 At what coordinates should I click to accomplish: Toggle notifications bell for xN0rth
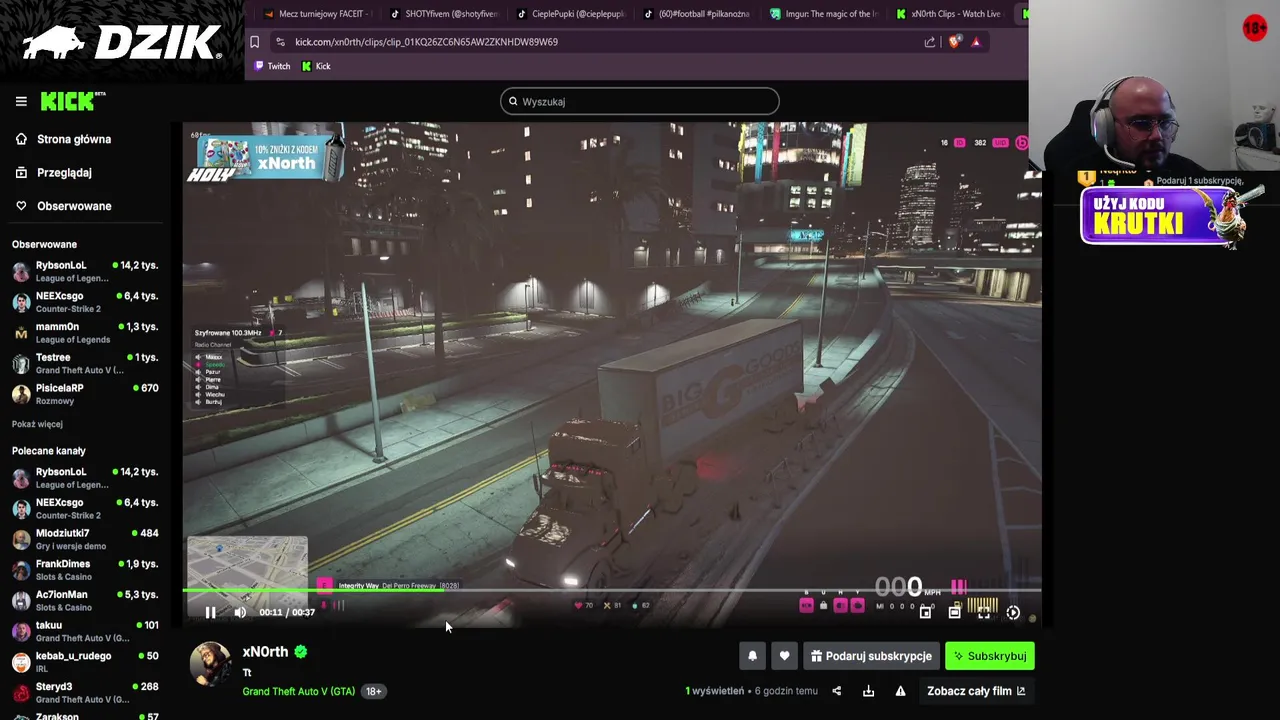pos(753,656)
